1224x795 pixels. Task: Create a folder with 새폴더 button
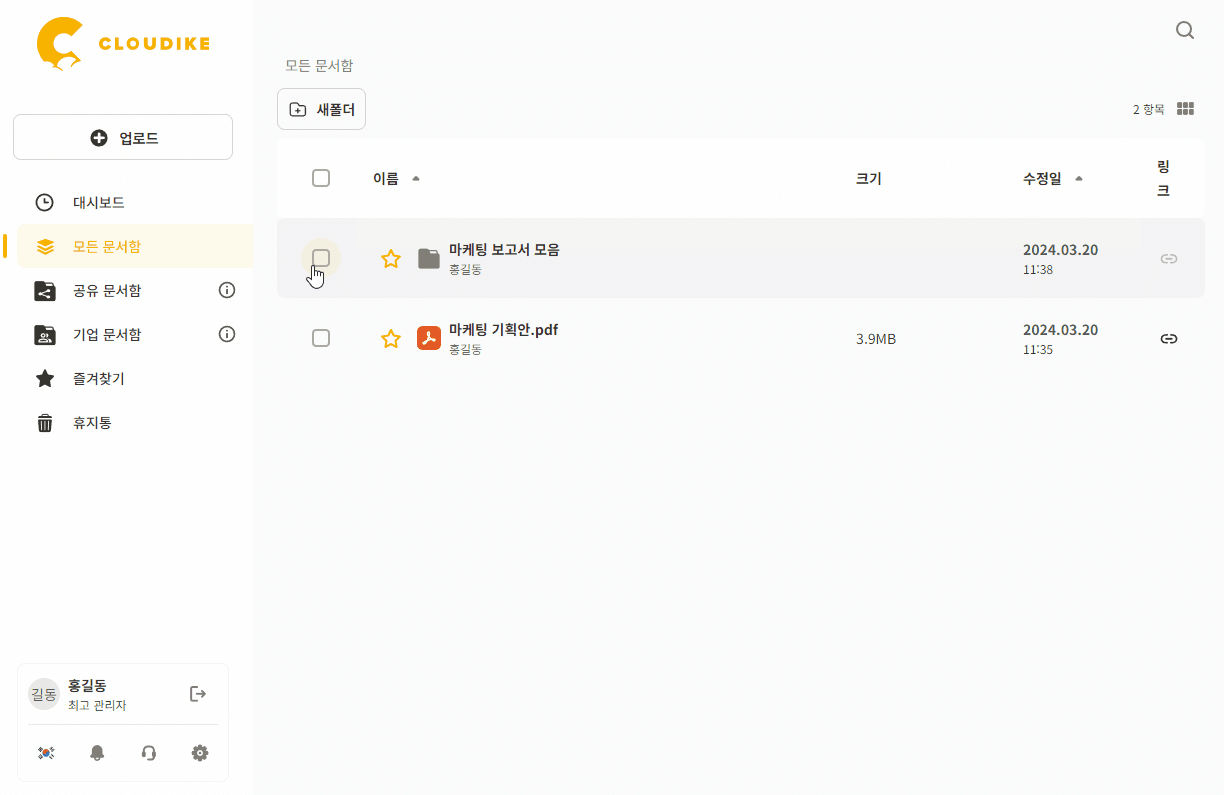[321, 110]
